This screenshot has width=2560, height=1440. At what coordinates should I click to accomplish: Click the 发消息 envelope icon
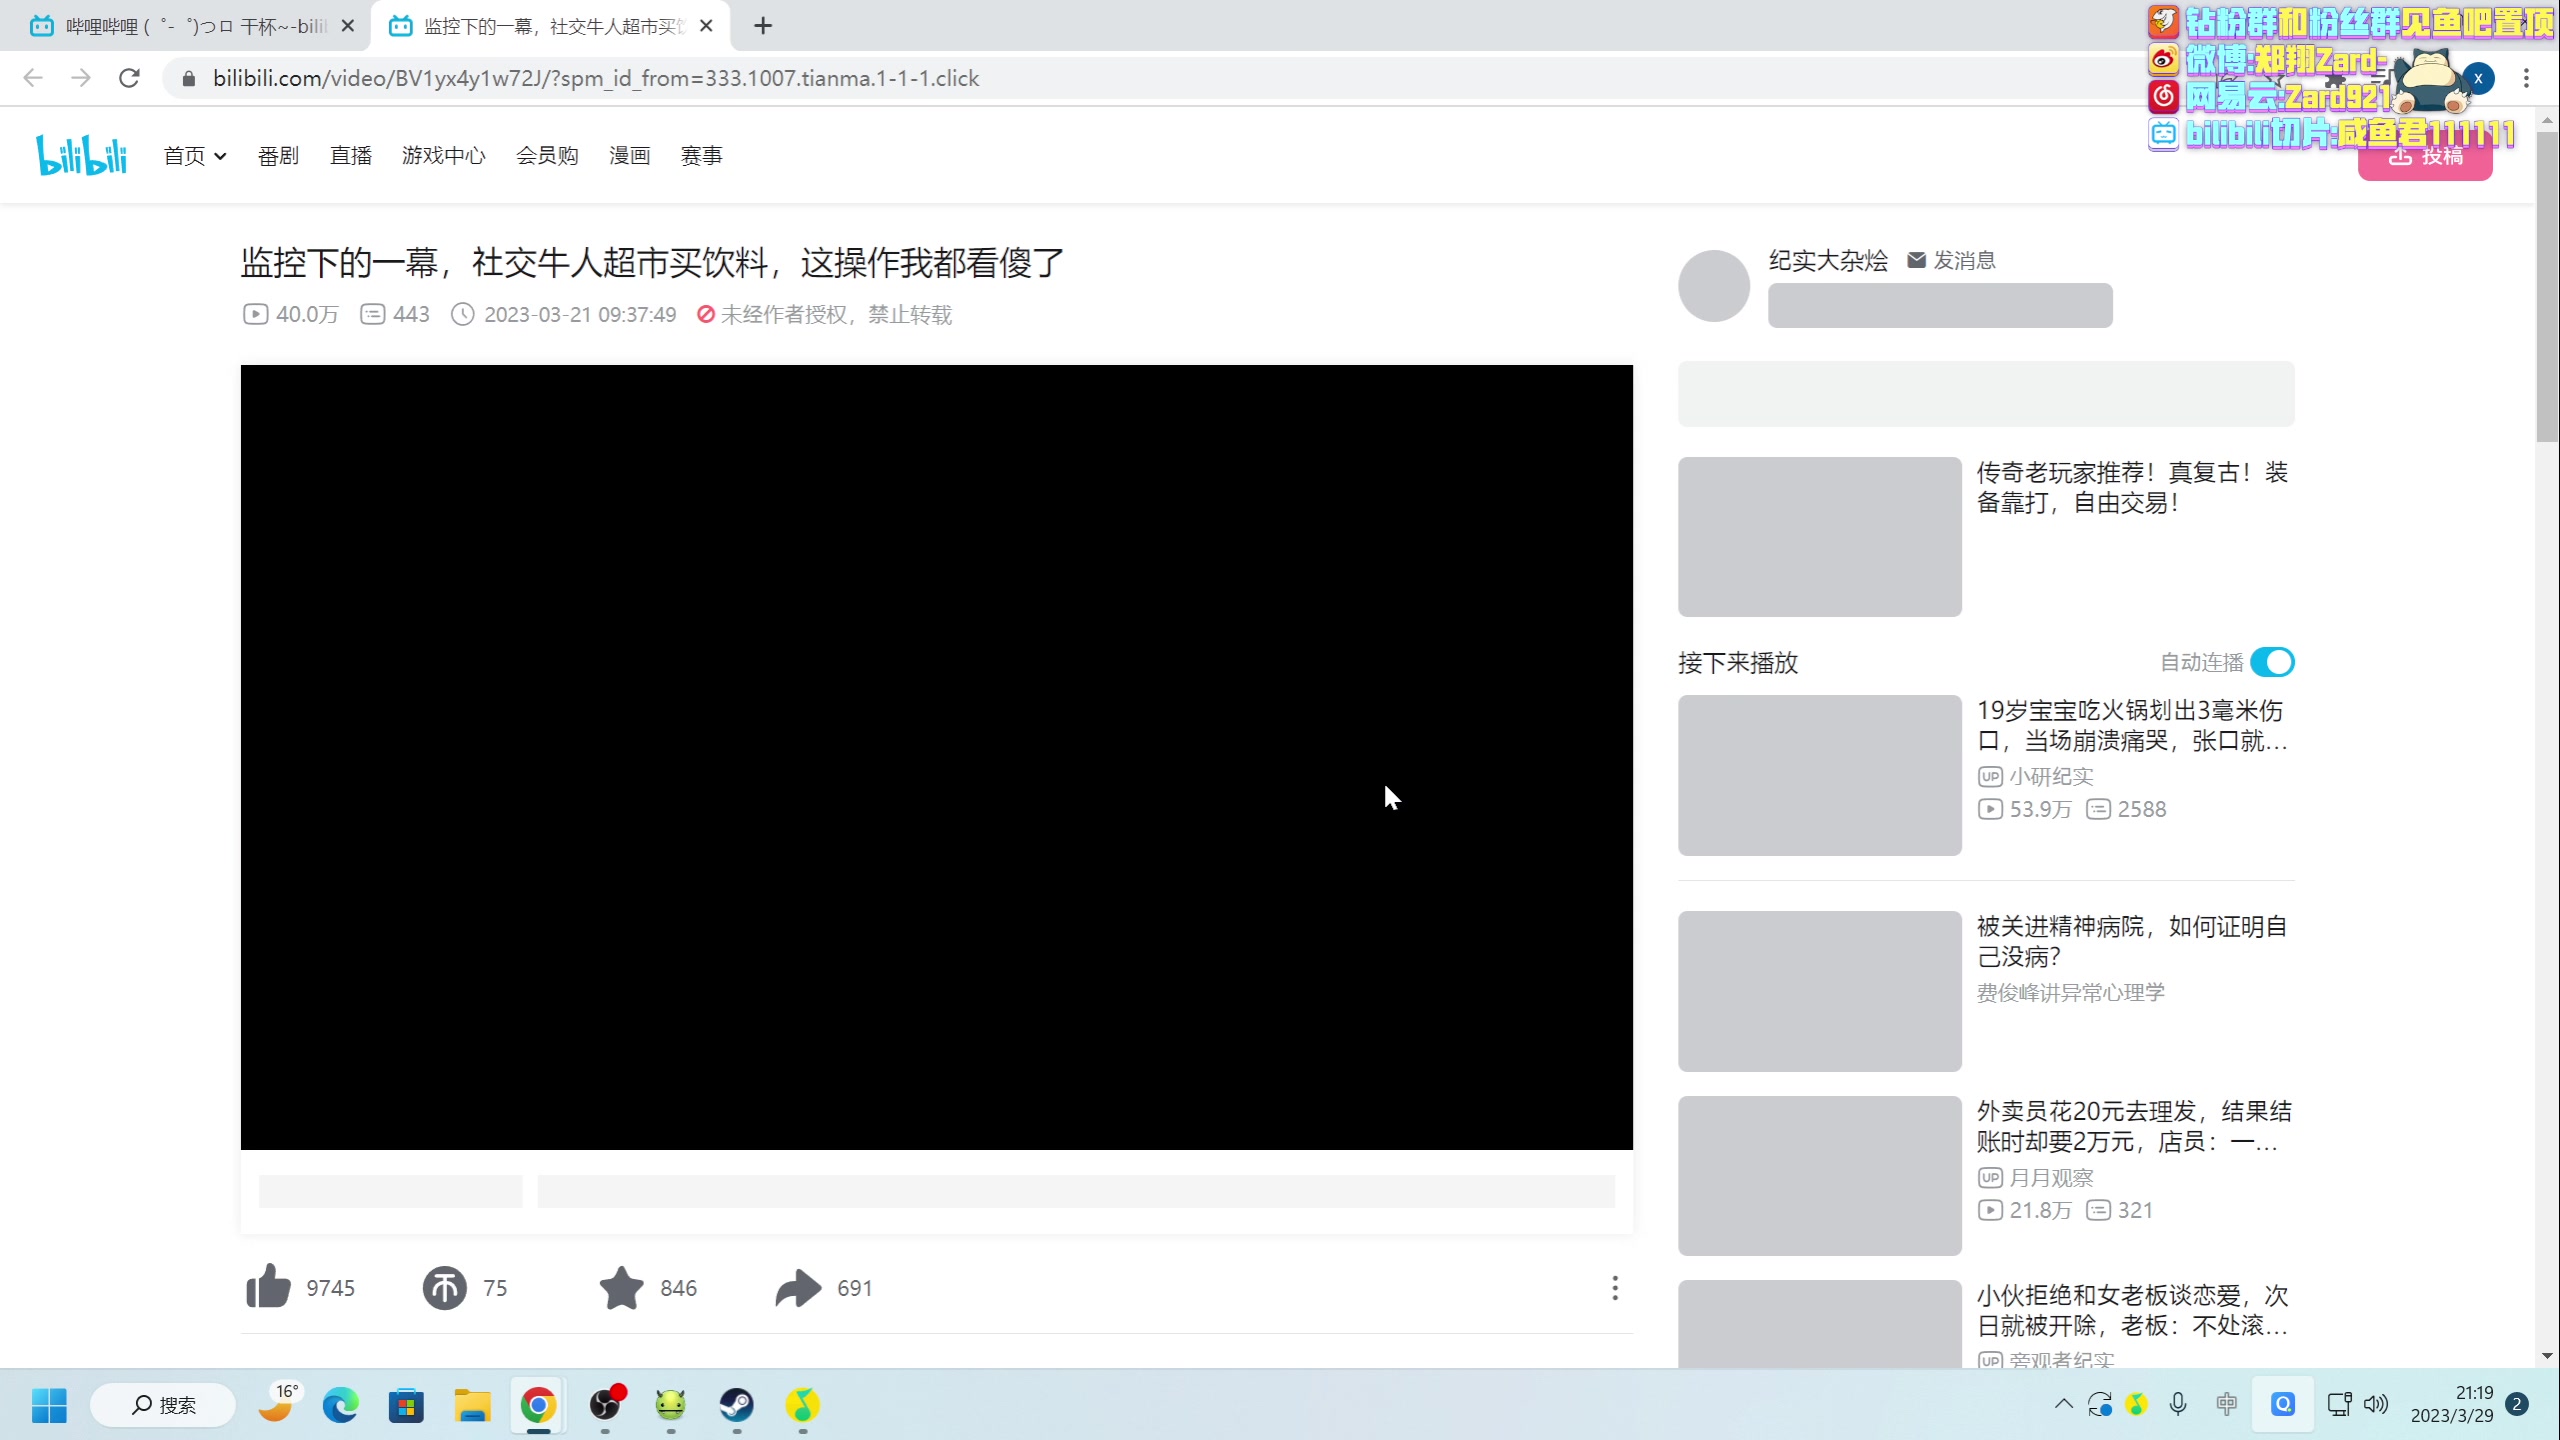coord(1916,260)
